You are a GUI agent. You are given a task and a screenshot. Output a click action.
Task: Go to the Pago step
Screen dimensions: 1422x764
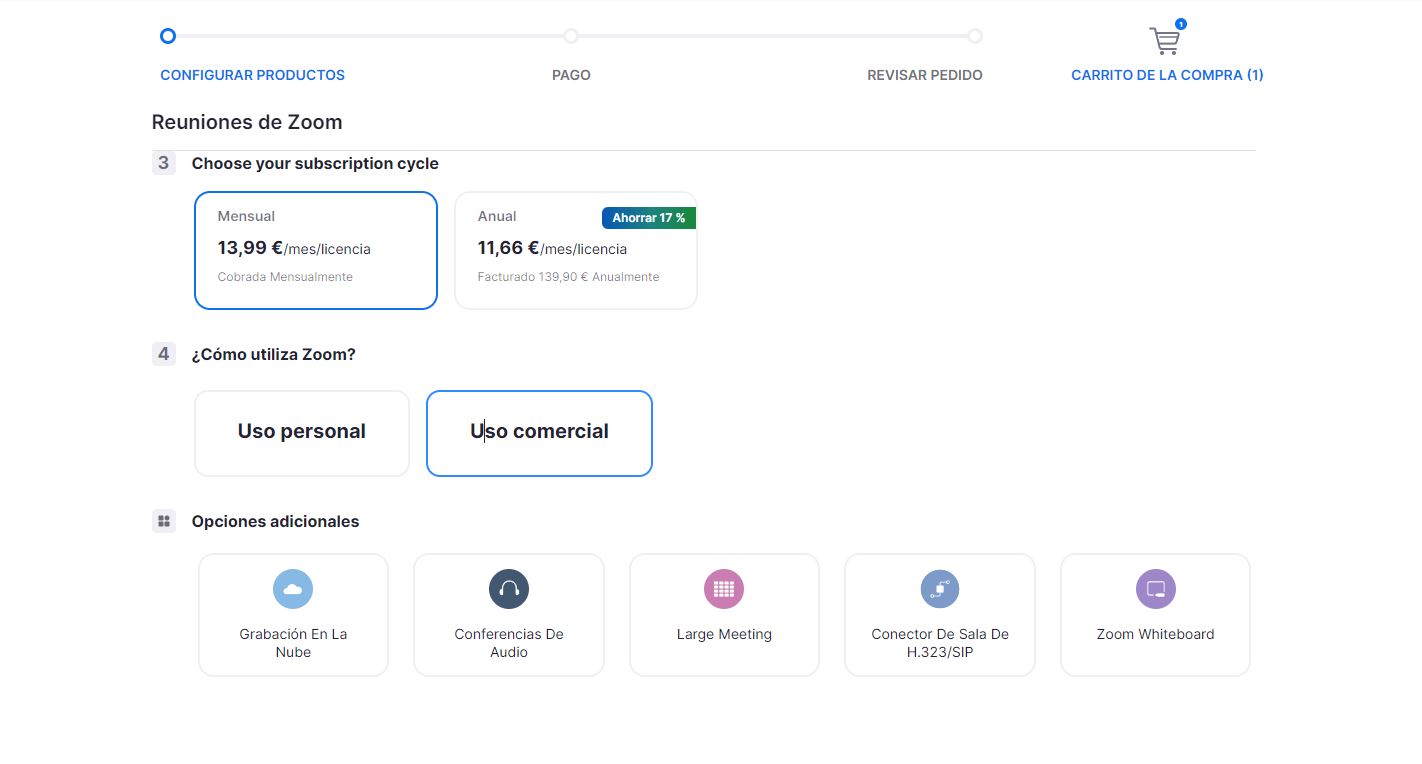click(571, 75)
